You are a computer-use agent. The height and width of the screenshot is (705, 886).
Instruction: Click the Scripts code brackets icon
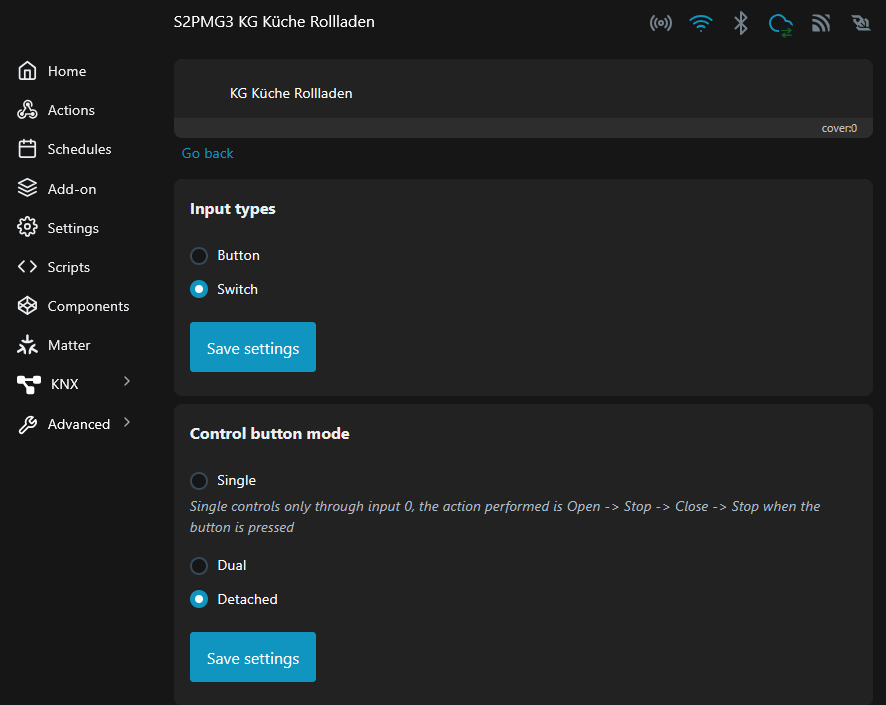[x=28, y=267]
